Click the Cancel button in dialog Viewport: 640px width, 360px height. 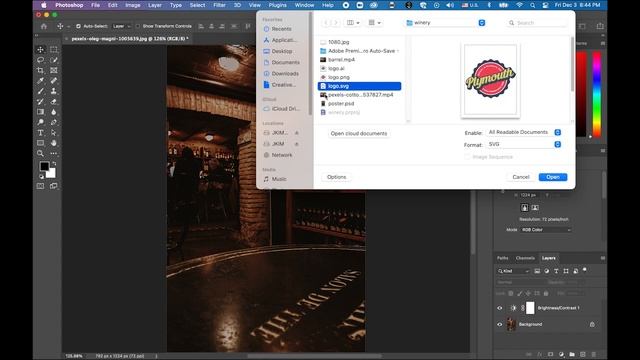pyautogui.click(x=521, y=177)
